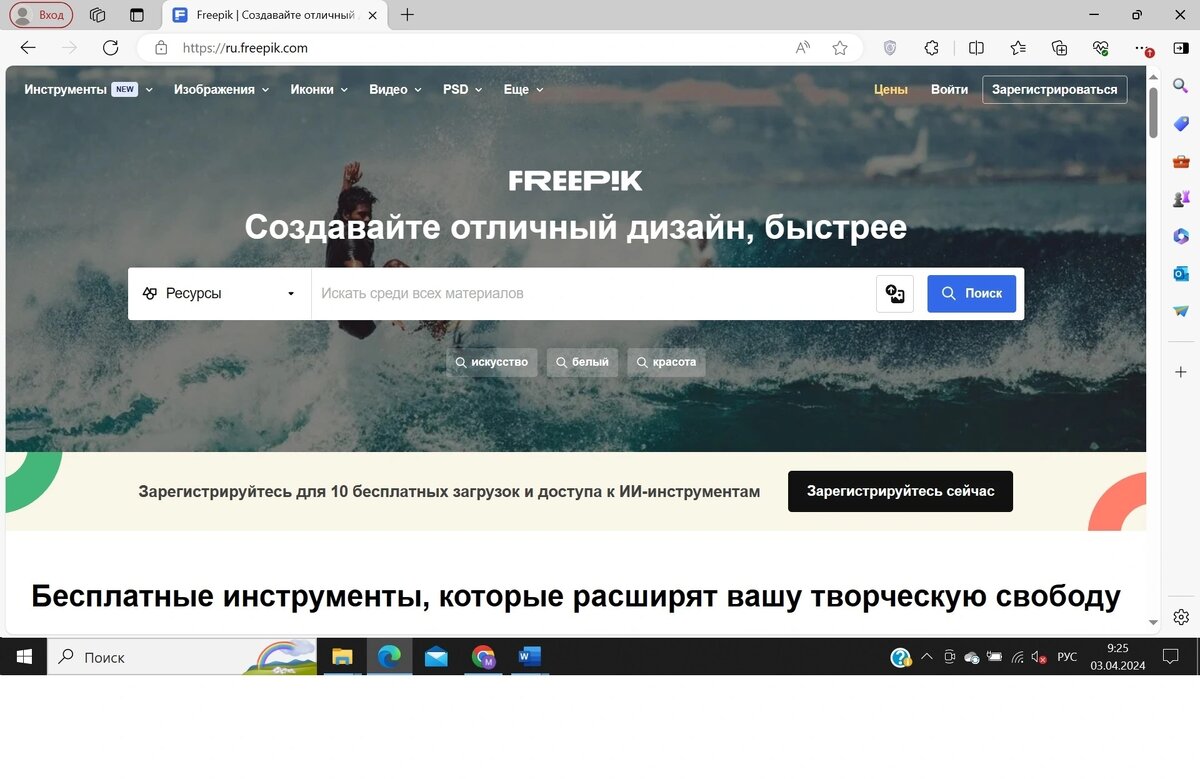This screenshot has height=779, width=1200.
Task: Select the искусство search suggestion
Action: (x=491, y=362)
